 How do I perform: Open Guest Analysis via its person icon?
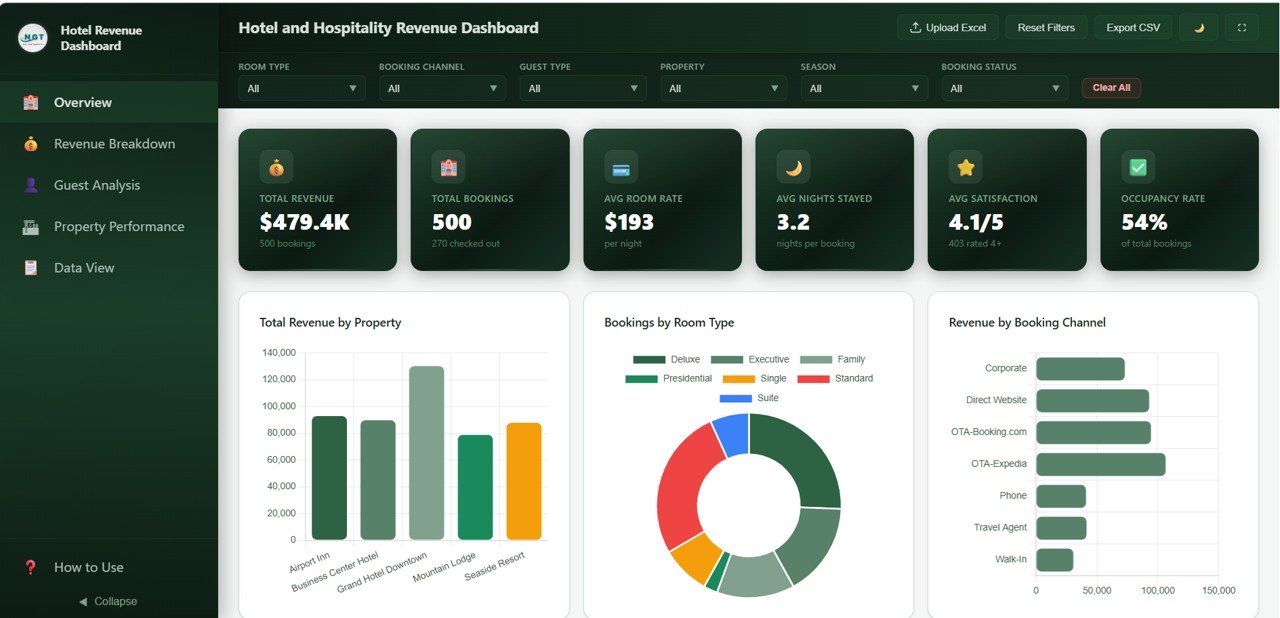coord(30,184)
